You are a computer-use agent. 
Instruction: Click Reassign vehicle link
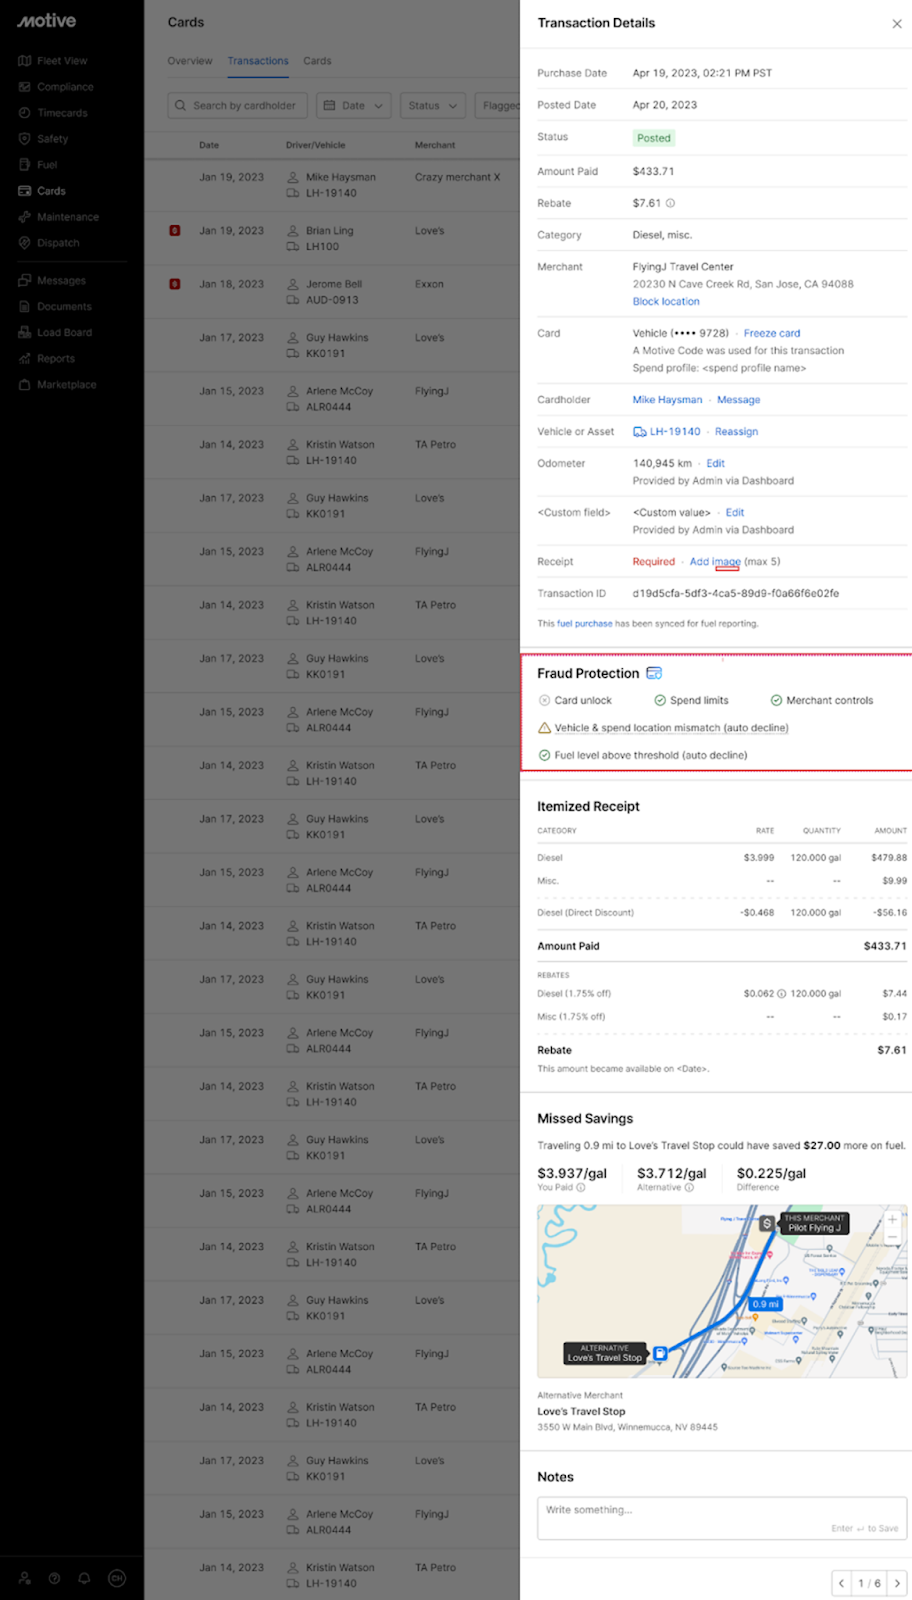pos(736,432)
